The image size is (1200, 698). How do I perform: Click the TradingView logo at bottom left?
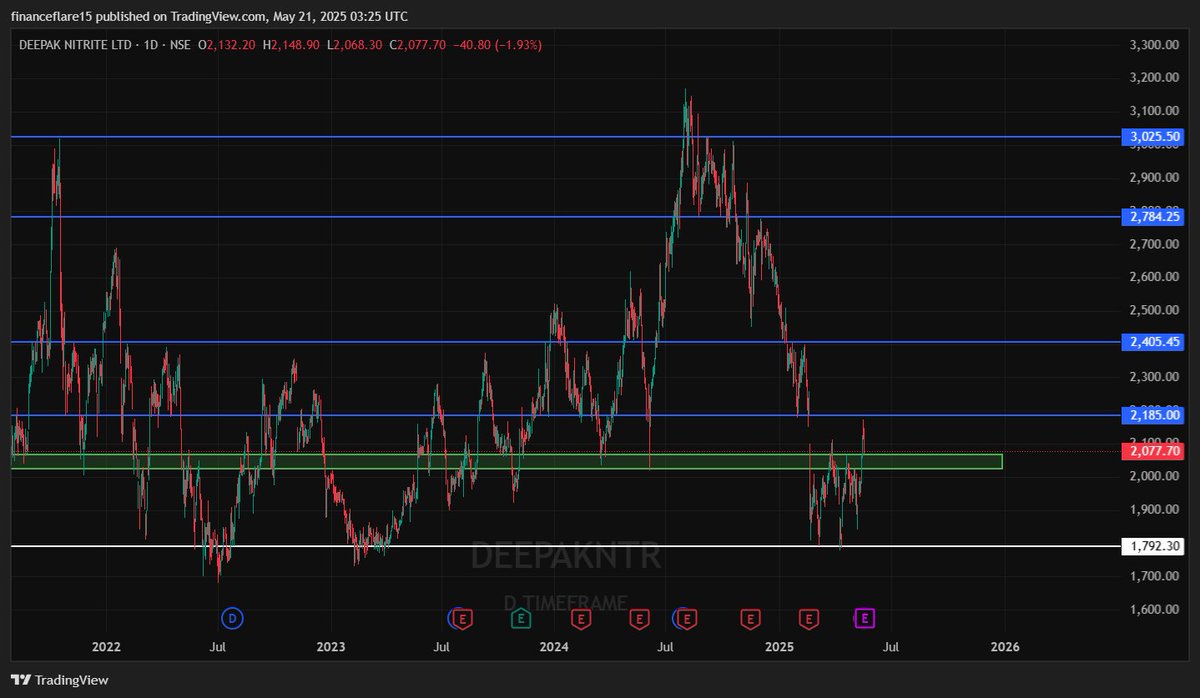(61, 680)
